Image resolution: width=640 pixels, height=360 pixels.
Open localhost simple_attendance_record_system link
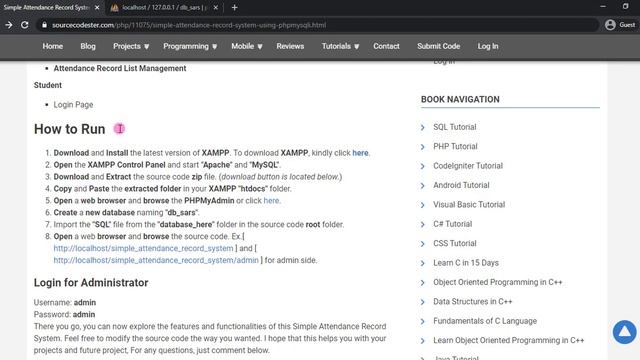click(x=143, y=248)
